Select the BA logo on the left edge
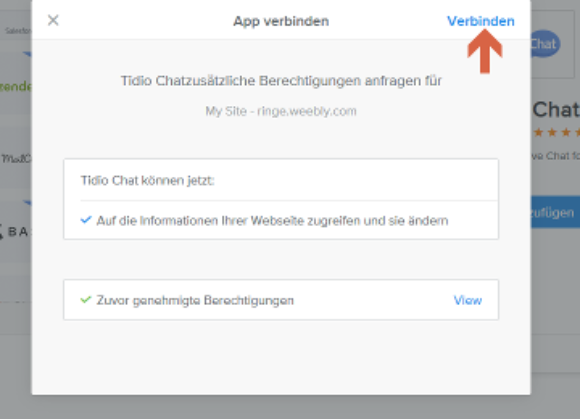 15,232
